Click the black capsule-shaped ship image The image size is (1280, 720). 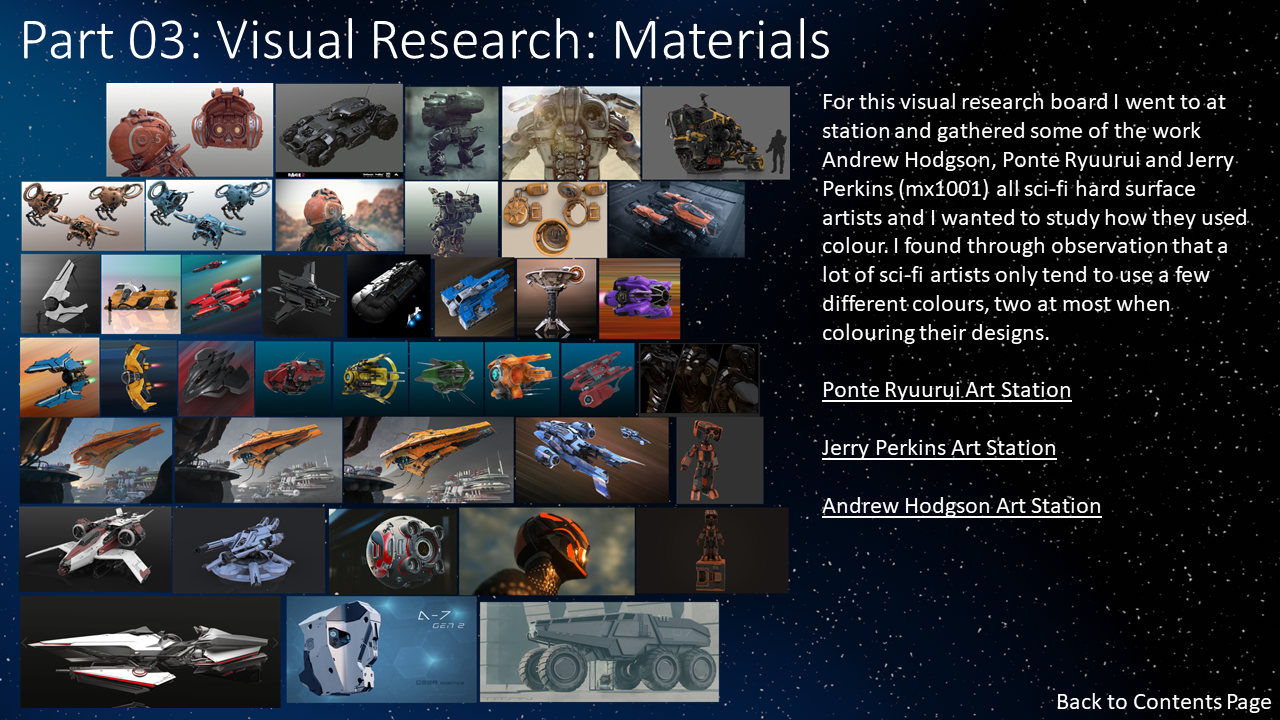coord(389,295)
